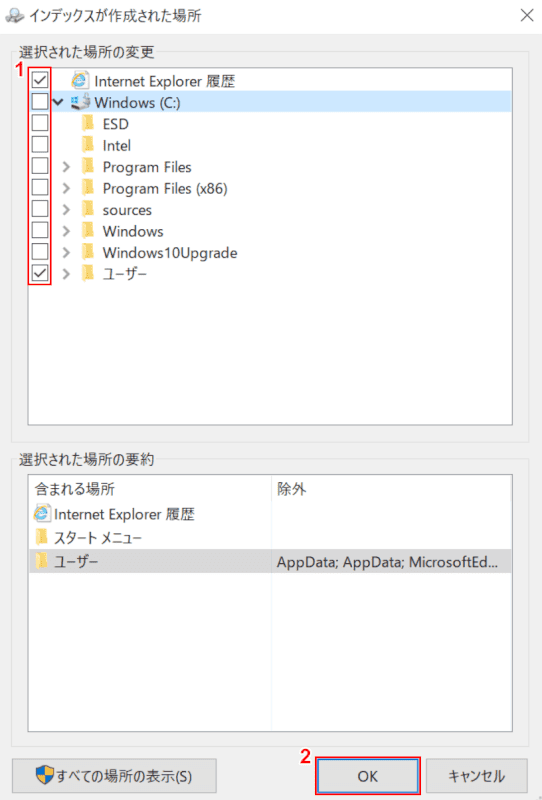
Task: Click the Program Files (x86) folder icon
Action: (x=89, y=188)
